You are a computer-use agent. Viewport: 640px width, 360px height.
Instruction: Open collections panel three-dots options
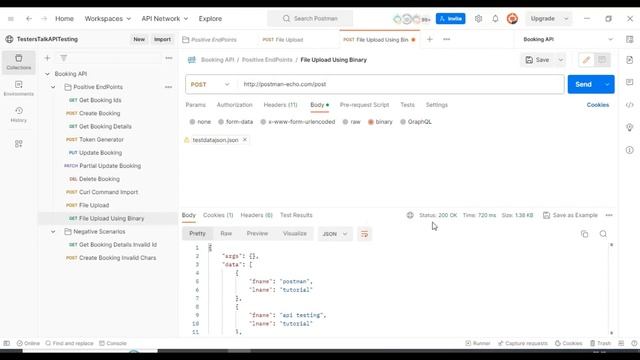pos(169,58)
